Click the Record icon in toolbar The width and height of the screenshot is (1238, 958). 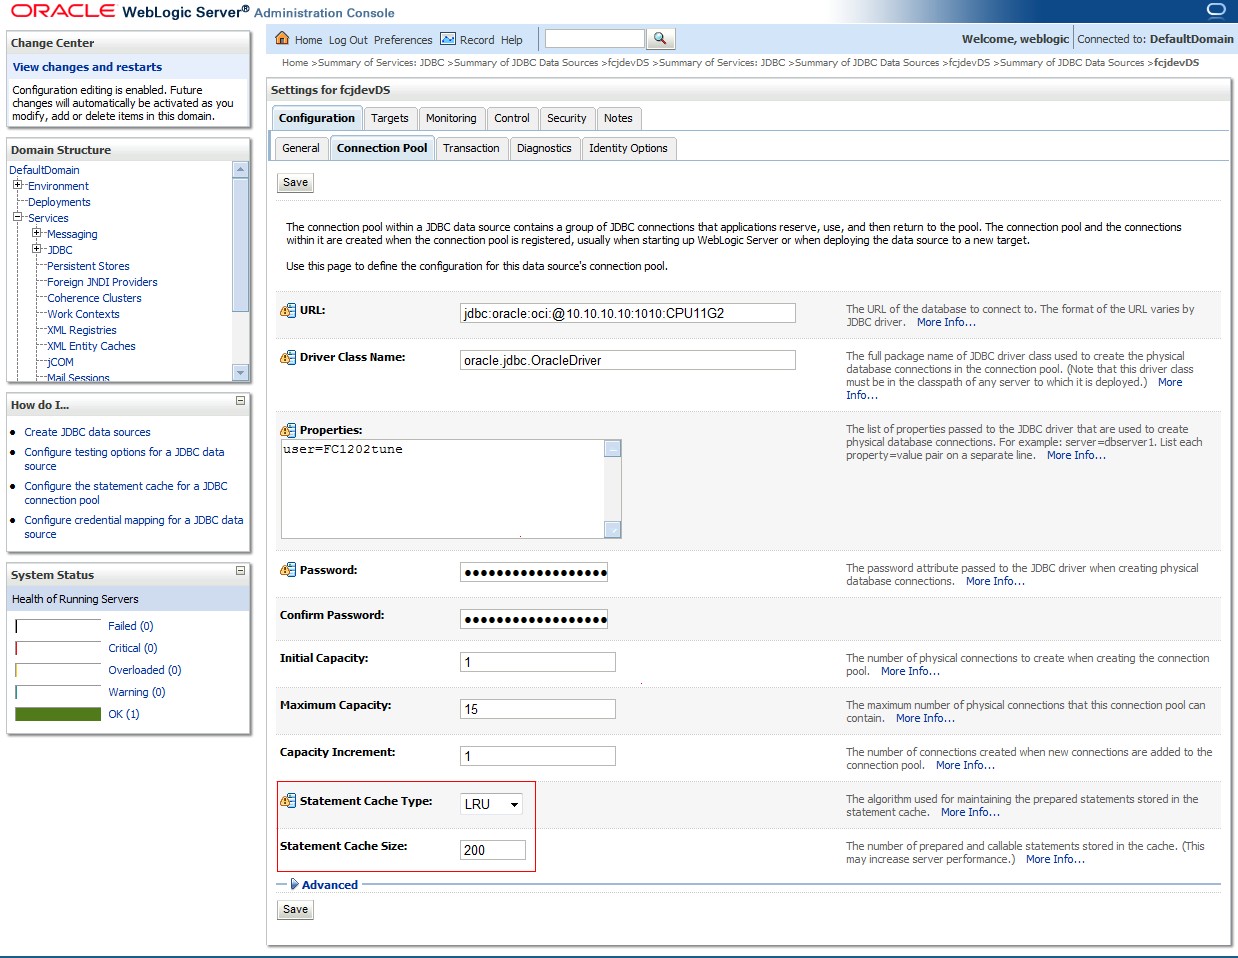point(448,39)
